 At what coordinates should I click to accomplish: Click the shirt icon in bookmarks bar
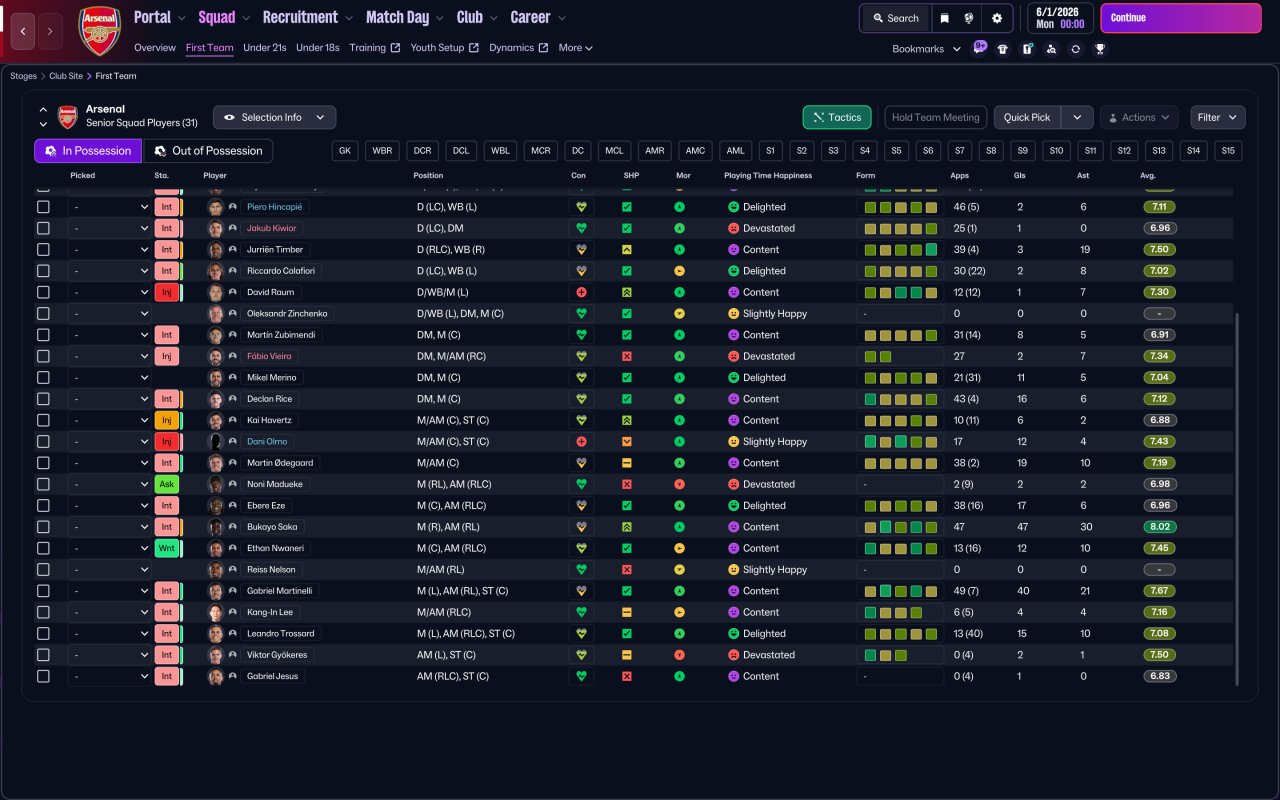point(1003,49)
